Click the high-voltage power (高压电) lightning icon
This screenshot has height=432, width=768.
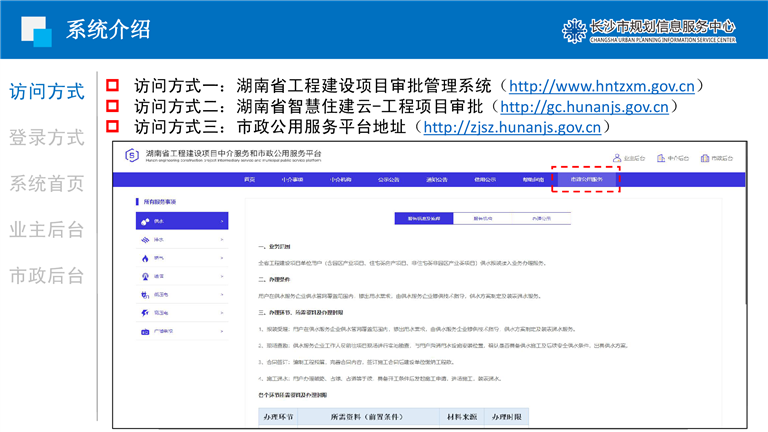point(146,312)
